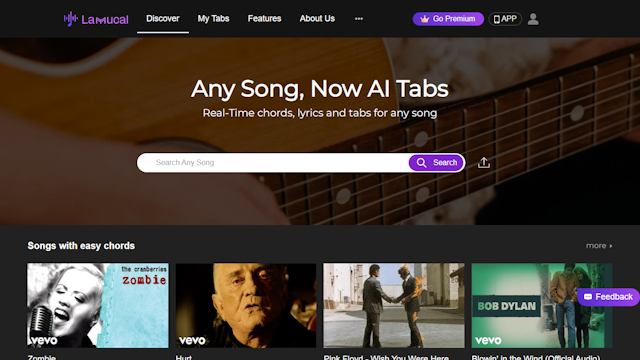This screenshot has height=360, width=640.
Task: Focus the Search Any Song field
Action: click(x=273, y=163)
